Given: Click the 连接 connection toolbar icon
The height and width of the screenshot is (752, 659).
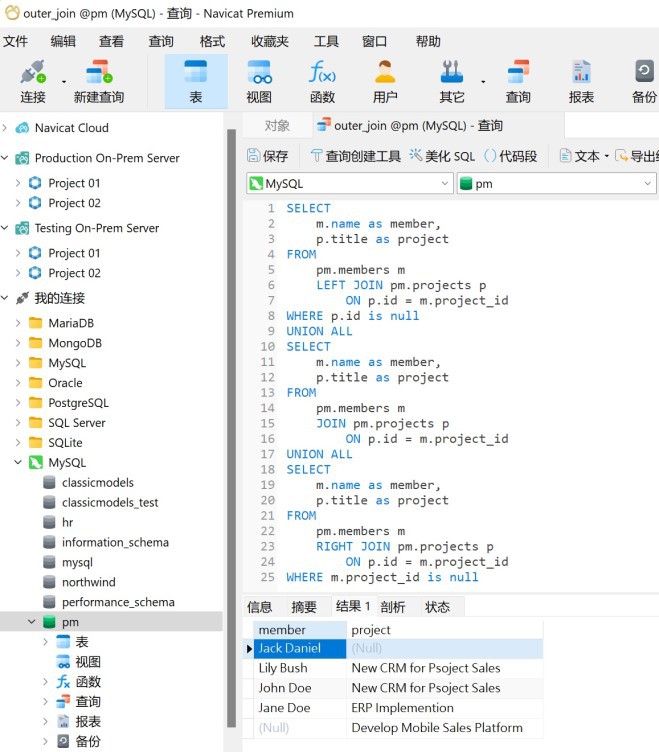Looking at the screenshot, I should click(x=33, y=82).
